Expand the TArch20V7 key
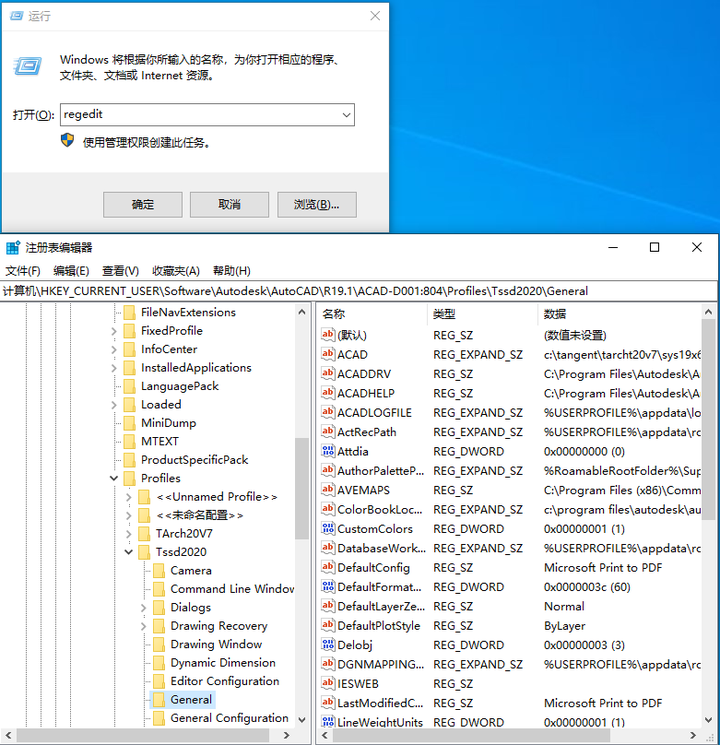Image resolution: width=720 pixels, height=745 pixels. [129, 534]
